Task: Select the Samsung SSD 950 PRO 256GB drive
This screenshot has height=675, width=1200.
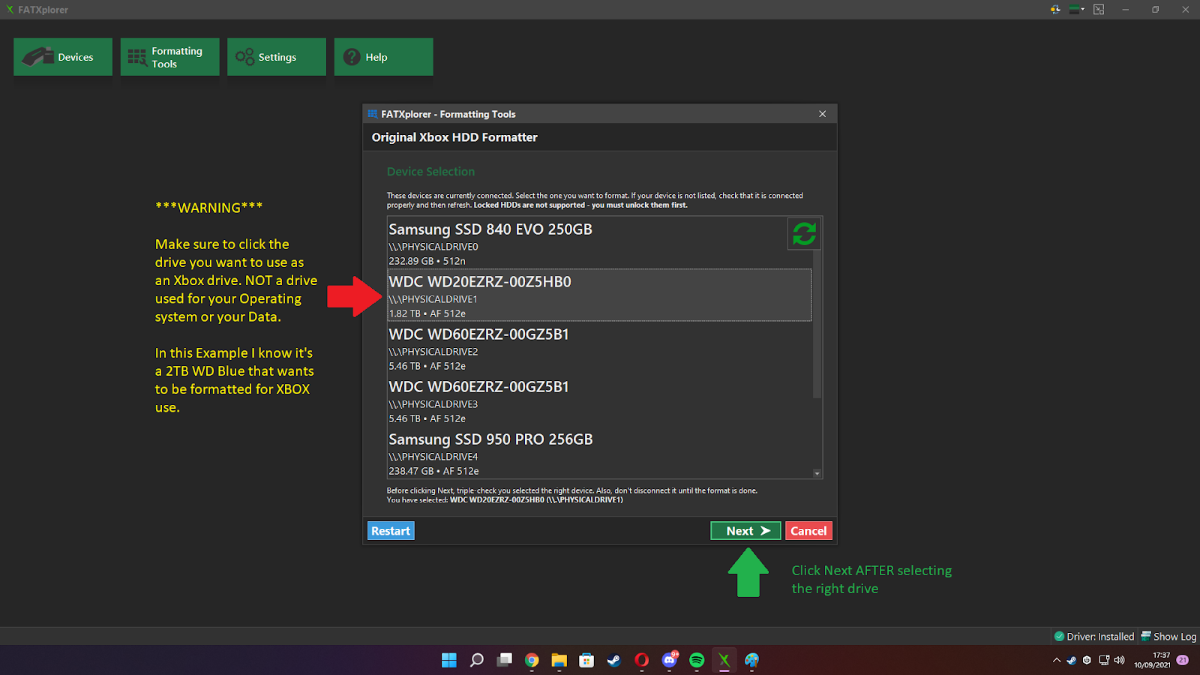Action: [x=599, y=452]
